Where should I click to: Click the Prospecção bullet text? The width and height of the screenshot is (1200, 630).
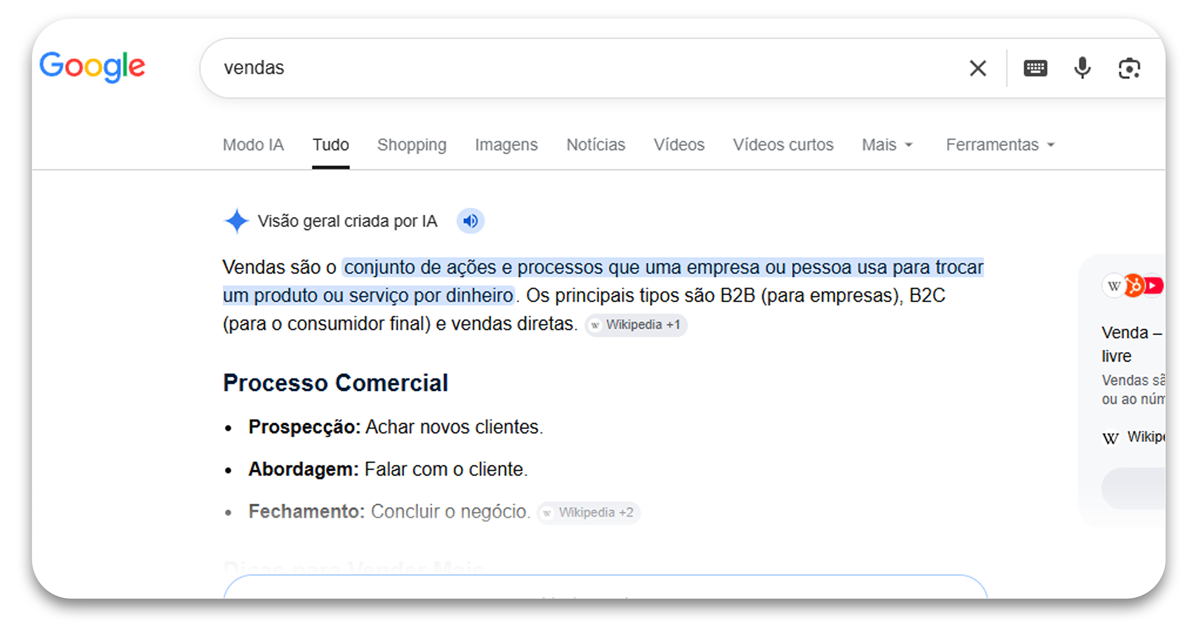point(396,427)
